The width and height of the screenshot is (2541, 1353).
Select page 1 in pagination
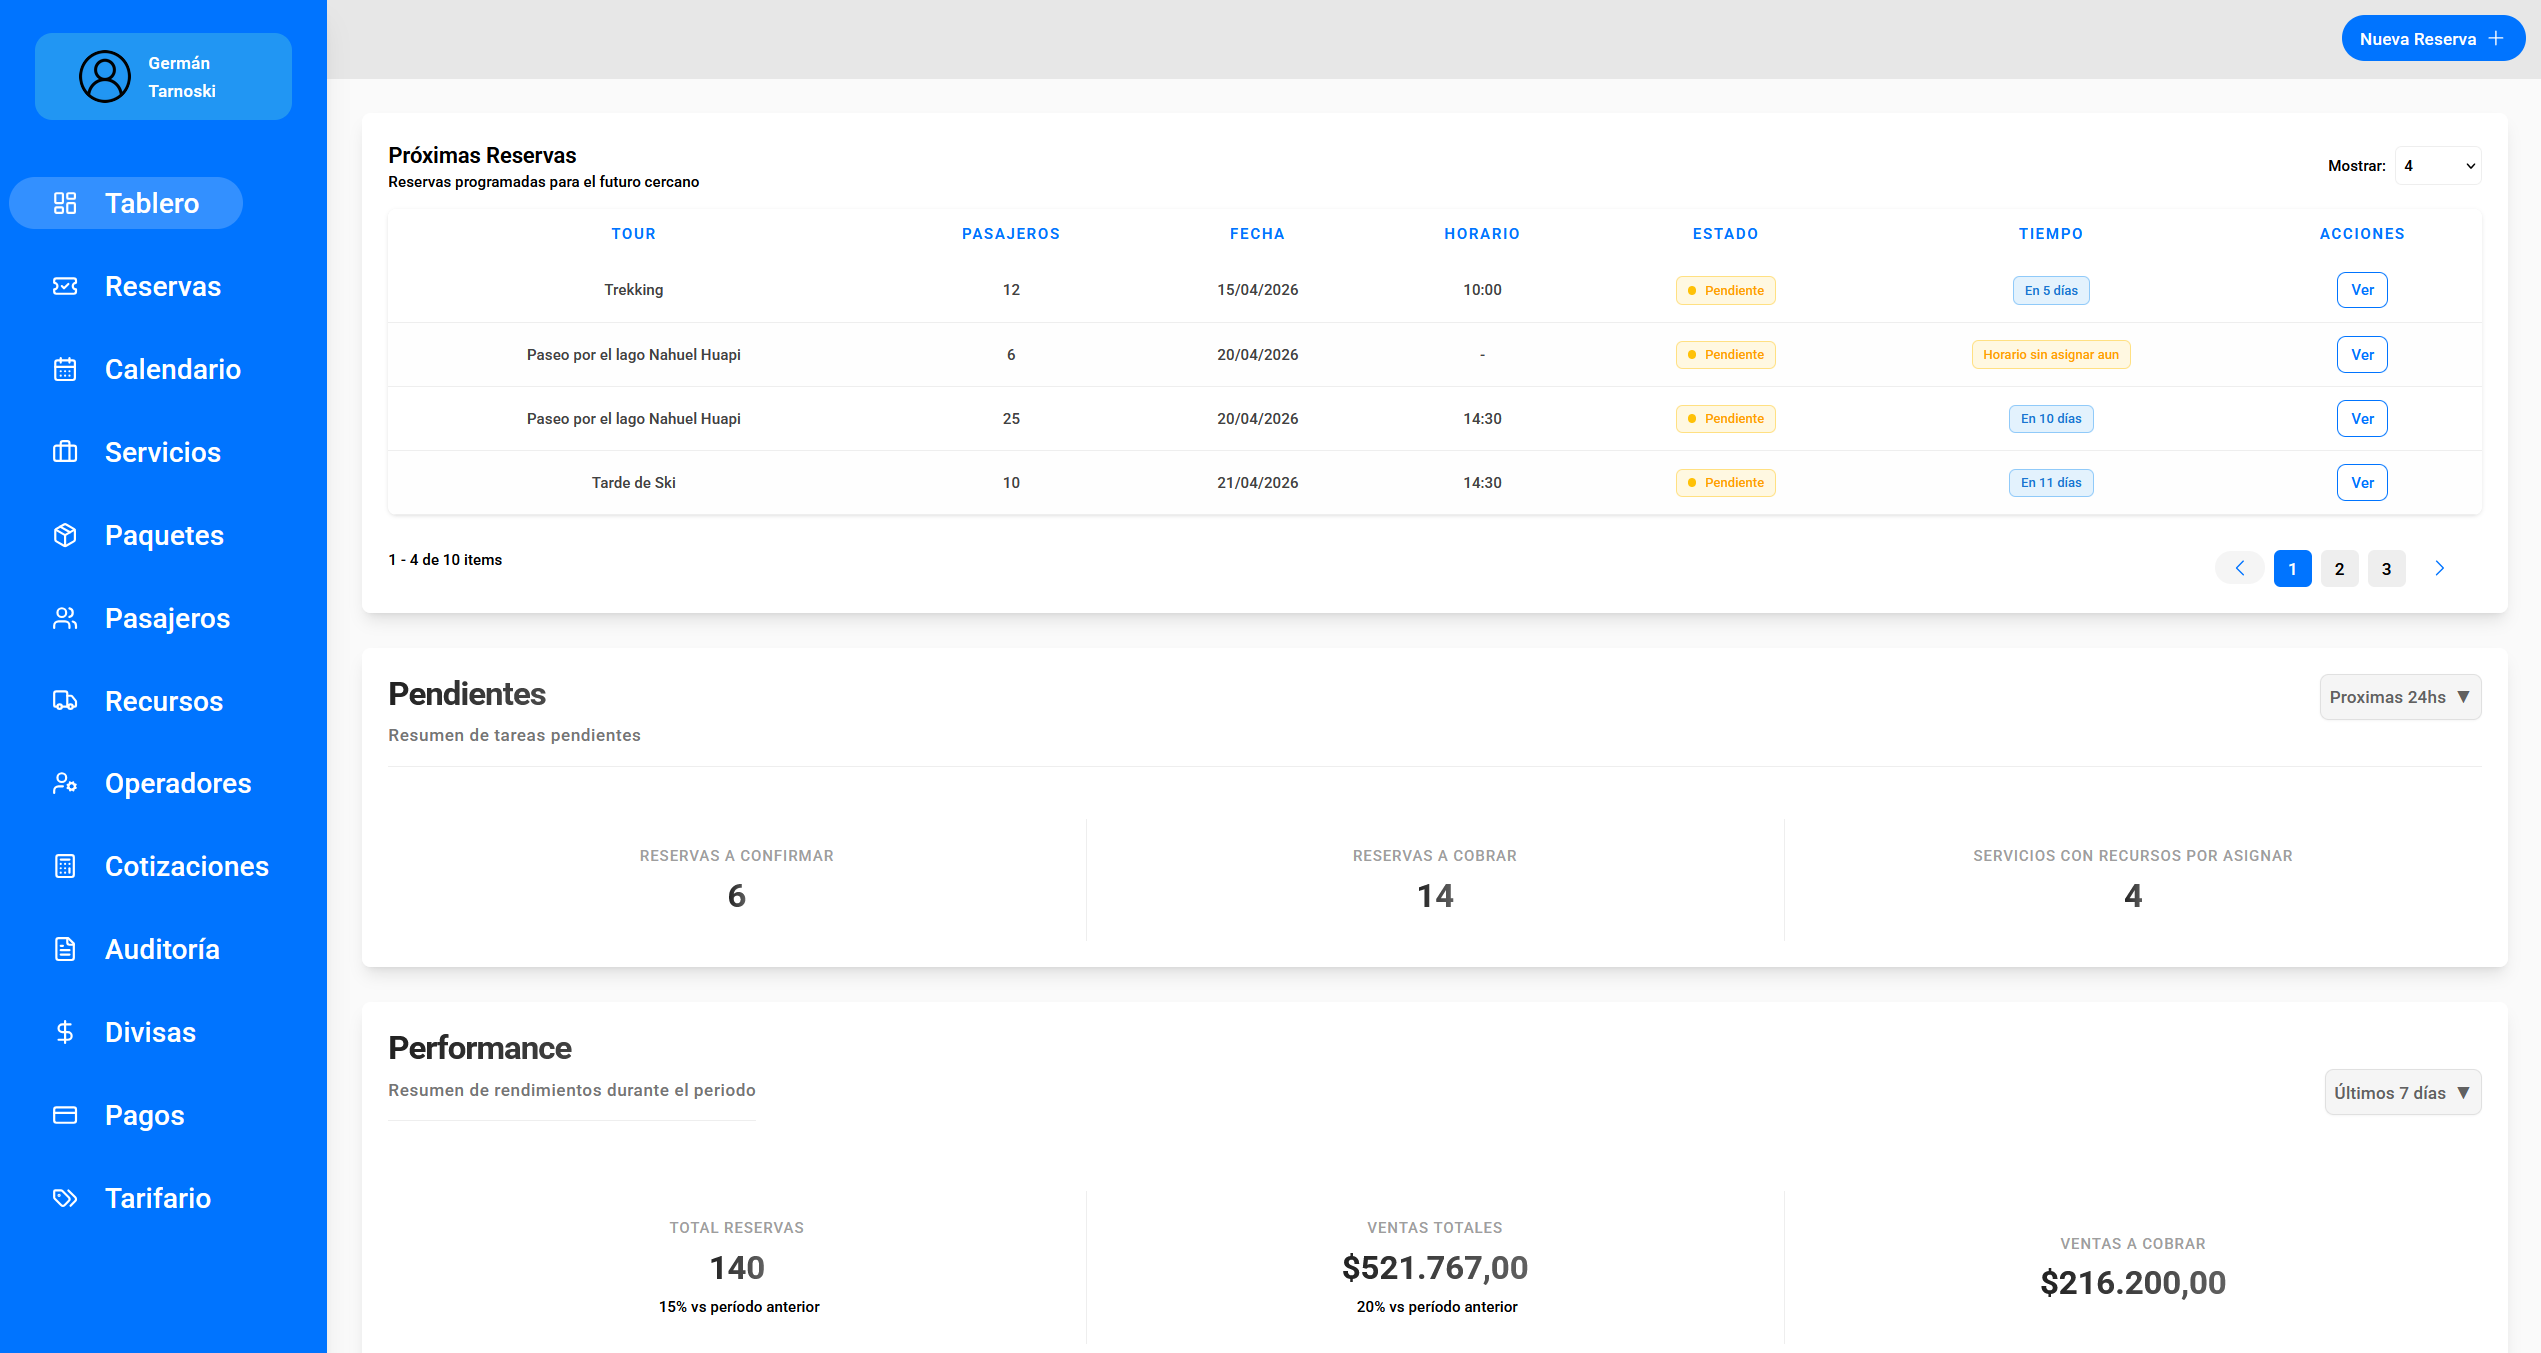point(2292,568)
